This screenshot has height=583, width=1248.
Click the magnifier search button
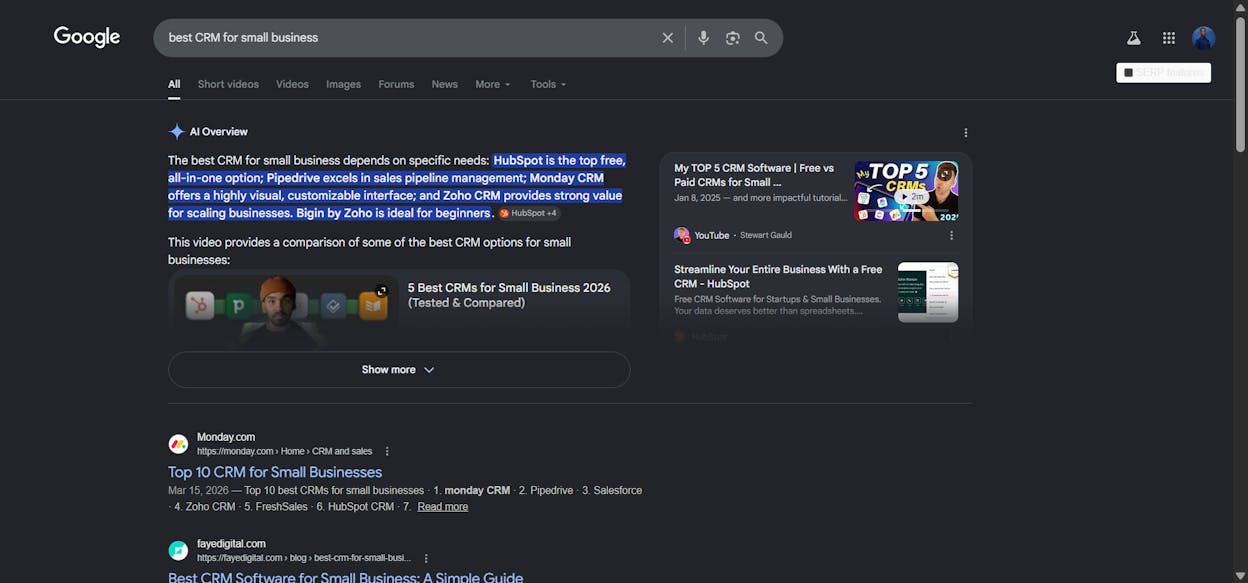tap(761, 38)
